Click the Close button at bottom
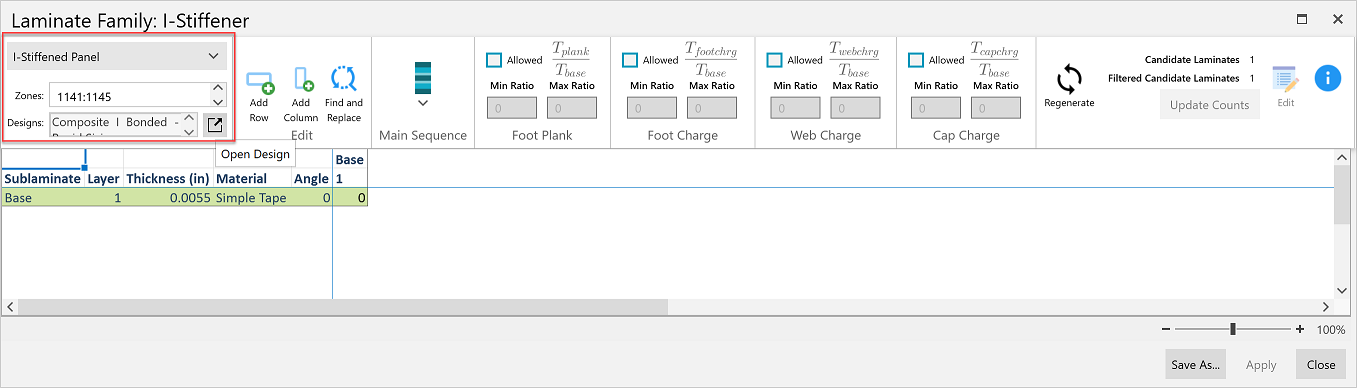The width and height of the screenshot is (1357, 388). tap(1321, 365)
